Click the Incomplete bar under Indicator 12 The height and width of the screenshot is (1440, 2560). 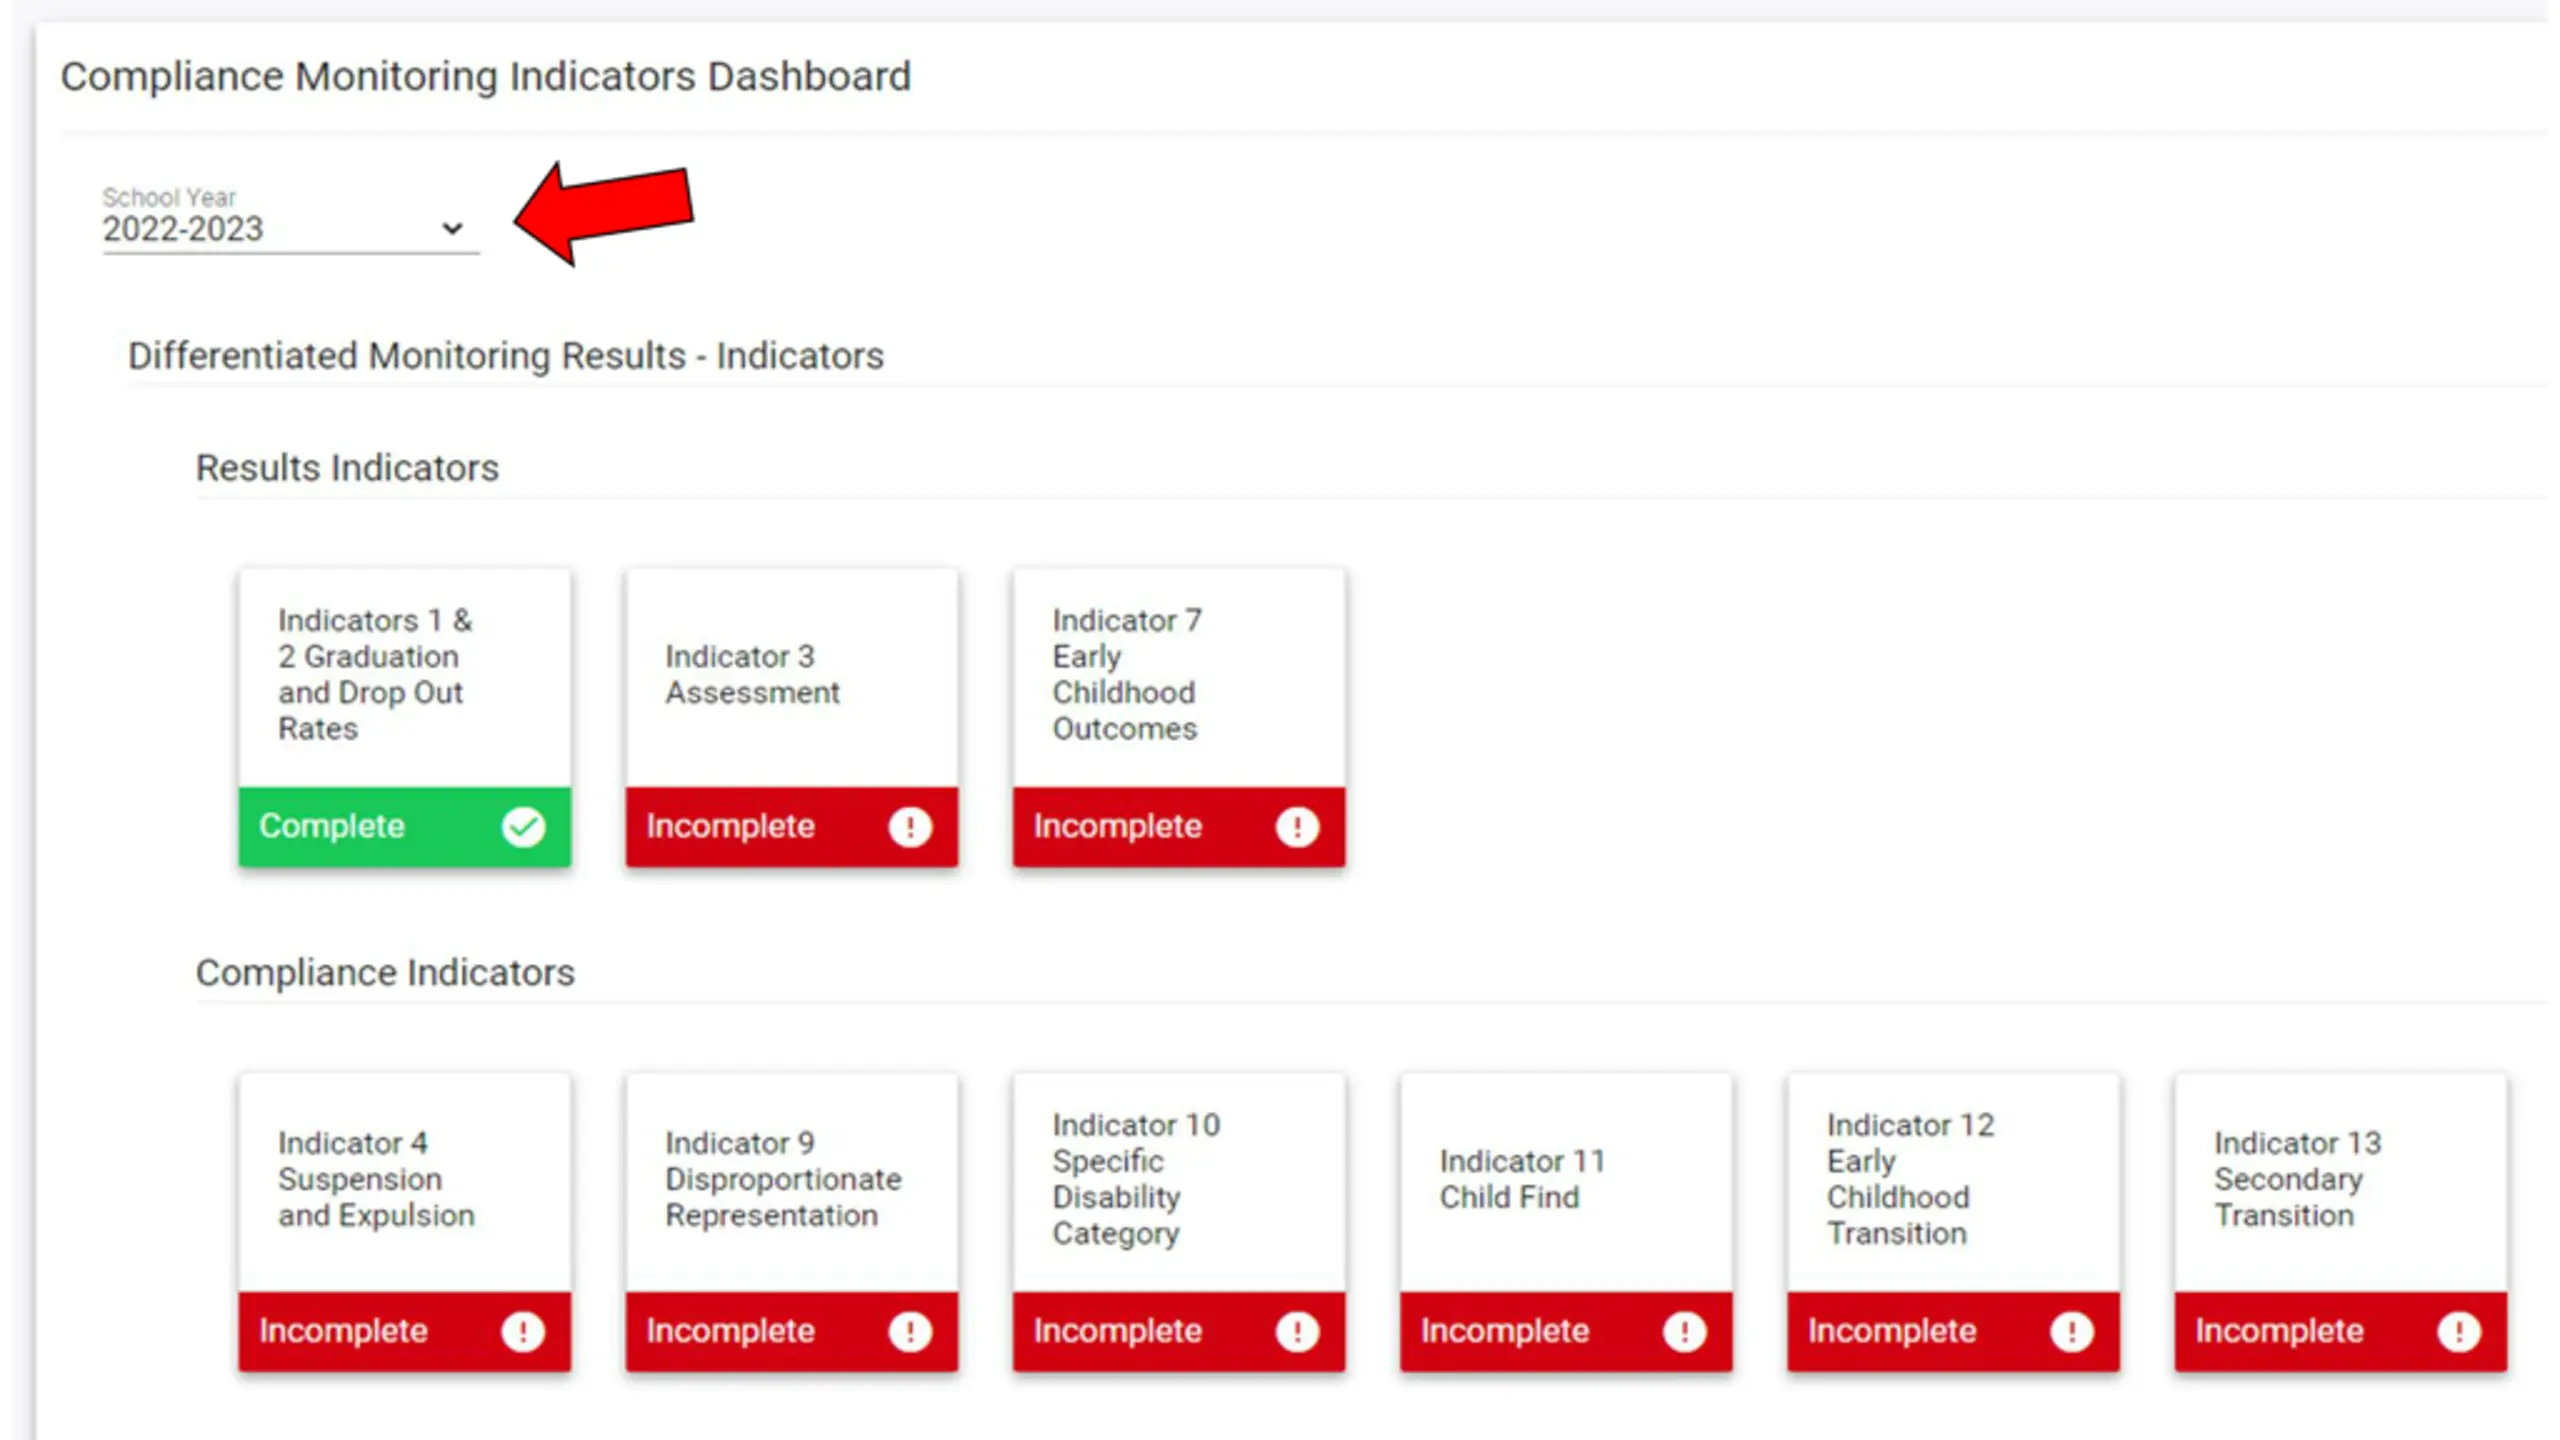tap(1953, 1331)
